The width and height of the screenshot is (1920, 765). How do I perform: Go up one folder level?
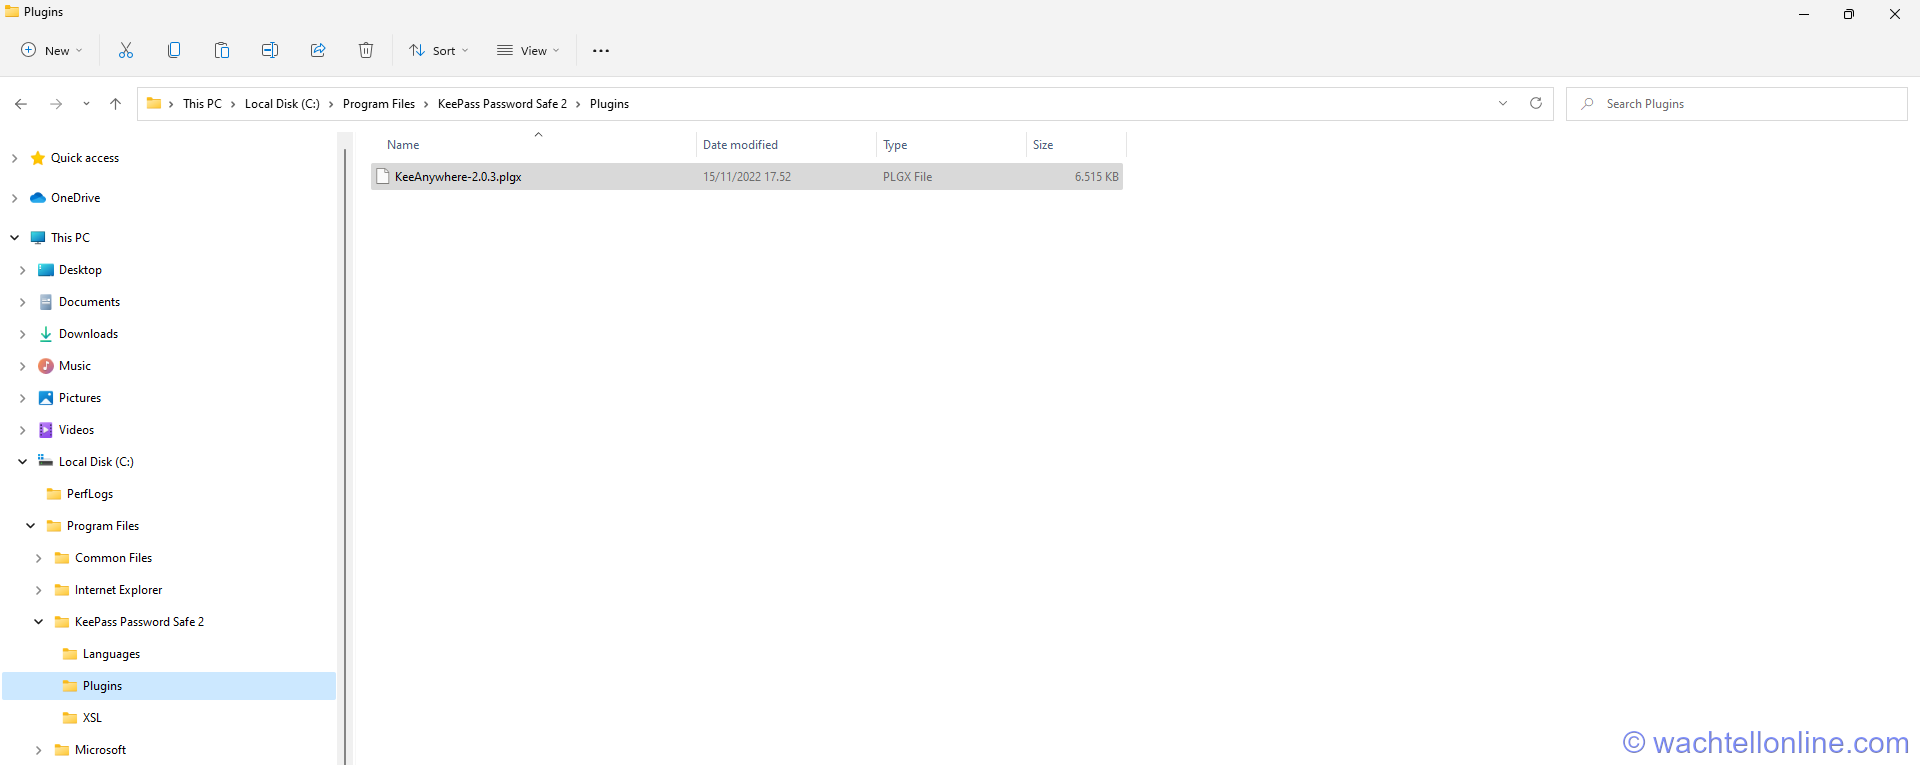(x=116, y=104)
